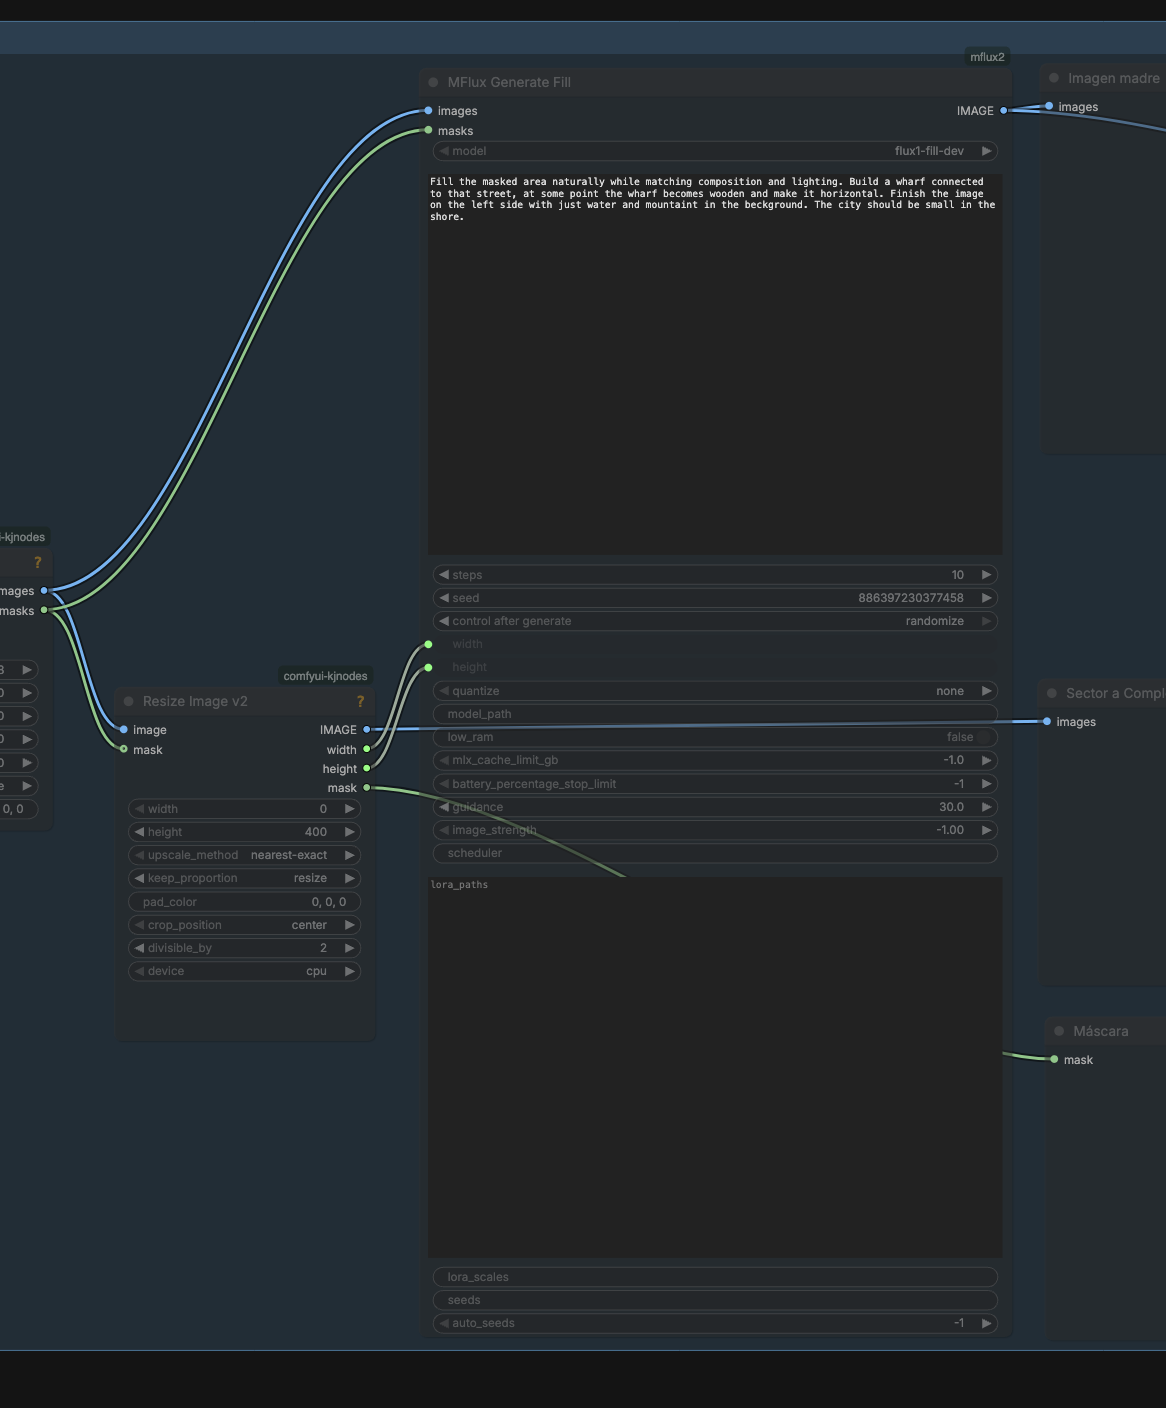Image resolution: width=1166 pixels, height=1408 pixels.
Task: Click the IMAGE output slot on Resize Image v2
Action: tap(366, 730)
